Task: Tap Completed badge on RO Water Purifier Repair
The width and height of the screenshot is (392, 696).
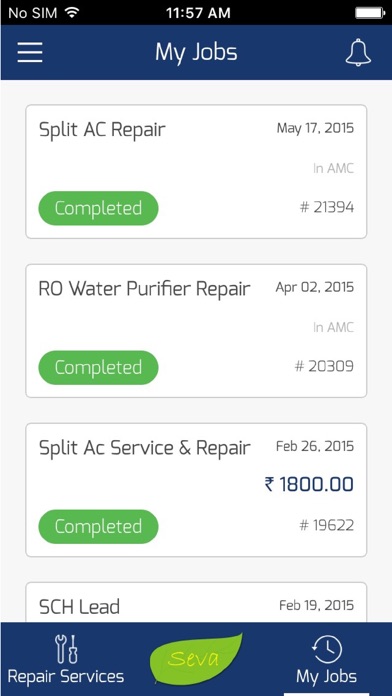Action: 98,368
